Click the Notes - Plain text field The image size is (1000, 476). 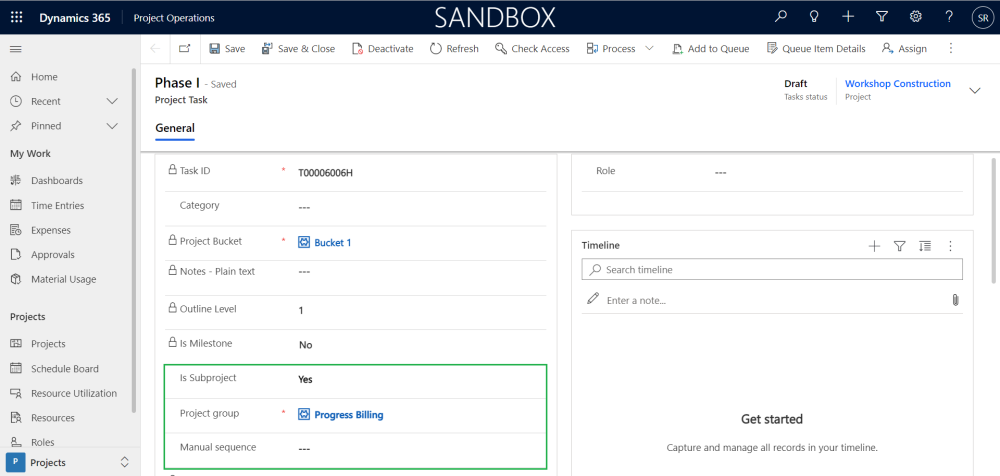[304, 271]
